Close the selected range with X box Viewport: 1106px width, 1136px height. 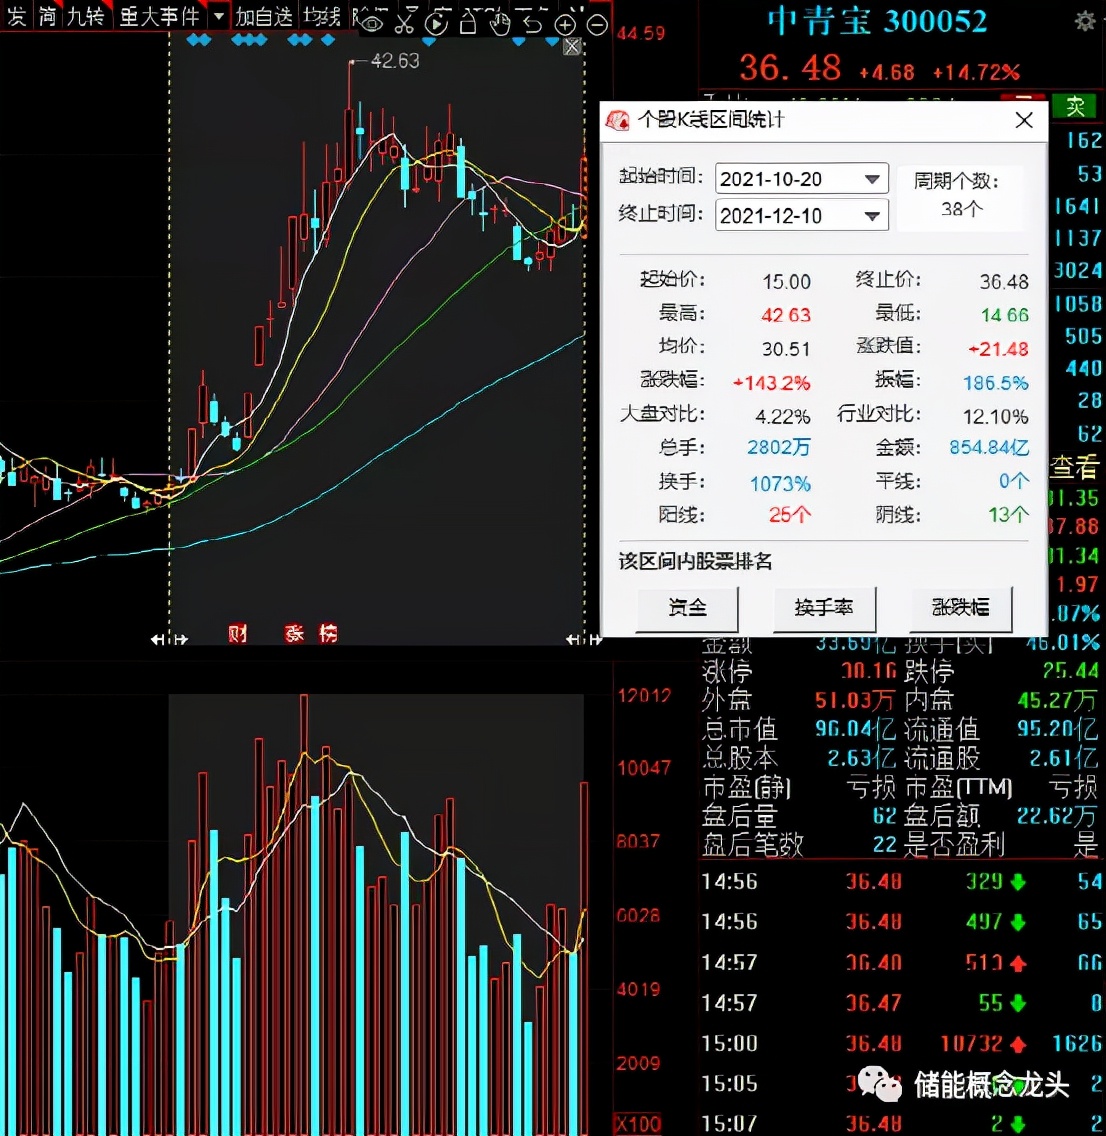(x=572, y=47)
